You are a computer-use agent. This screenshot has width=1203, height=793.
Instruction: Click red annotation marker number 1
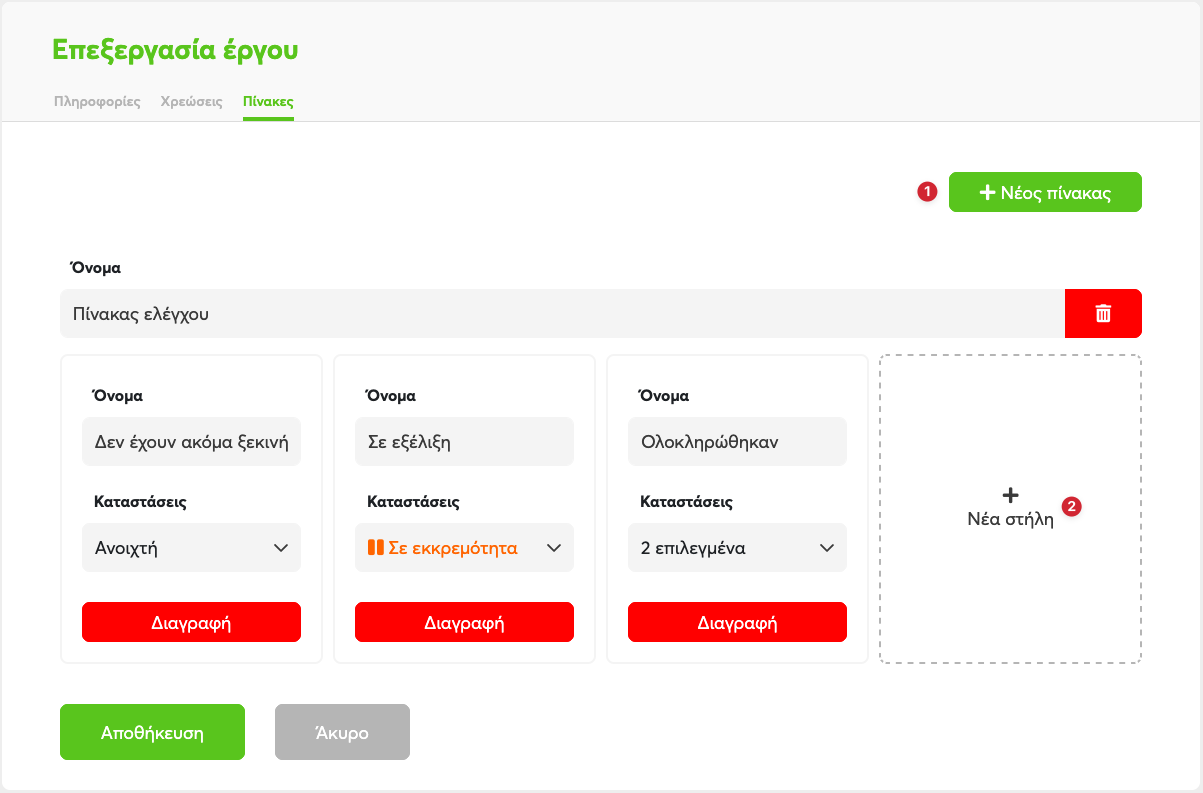927,192
